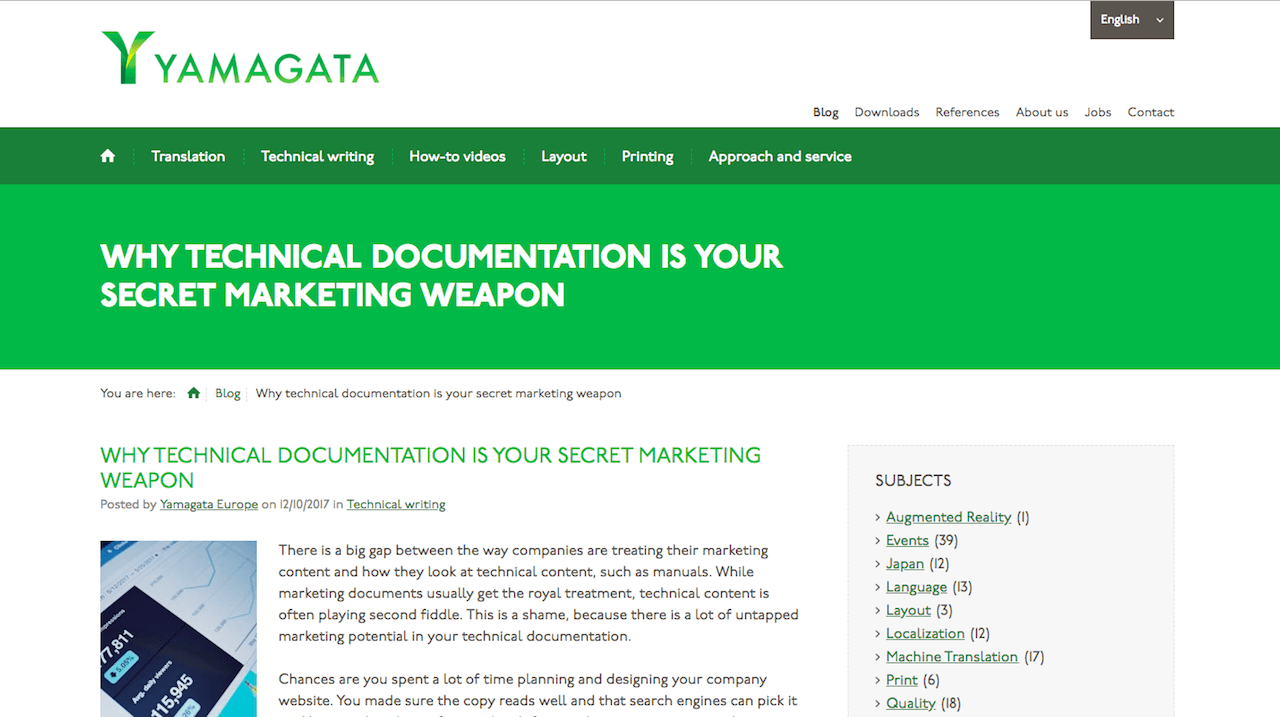
Task: Open the Print subject
Action: pos(902,679)
